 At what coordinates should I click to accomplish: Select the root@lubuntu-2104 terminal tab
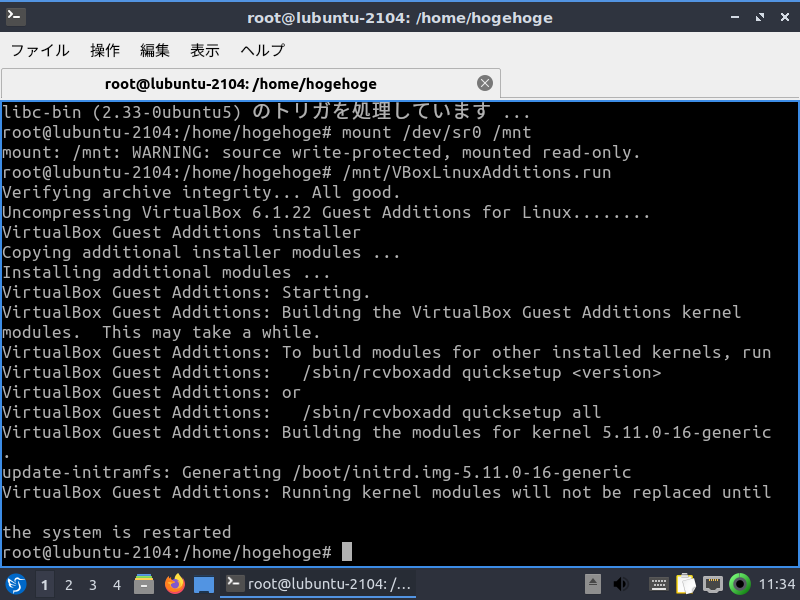pyautogui.click(x=251, y=84)
